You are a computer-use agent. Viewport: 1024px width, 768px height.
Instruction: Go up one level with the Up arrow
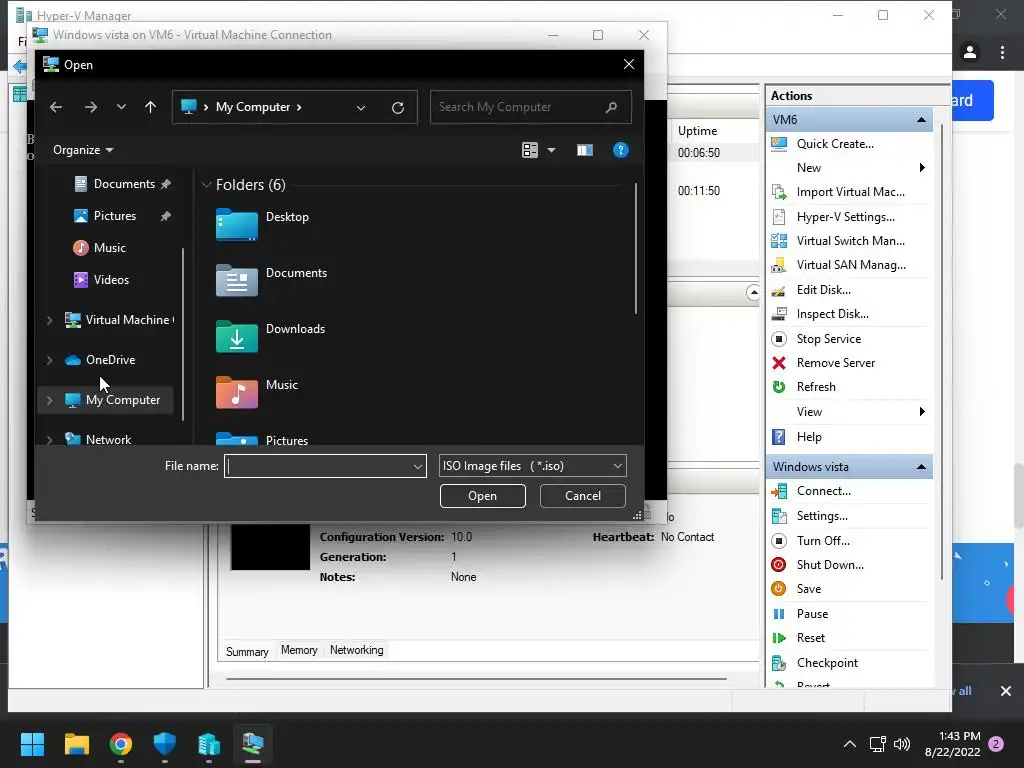[150, 107]
